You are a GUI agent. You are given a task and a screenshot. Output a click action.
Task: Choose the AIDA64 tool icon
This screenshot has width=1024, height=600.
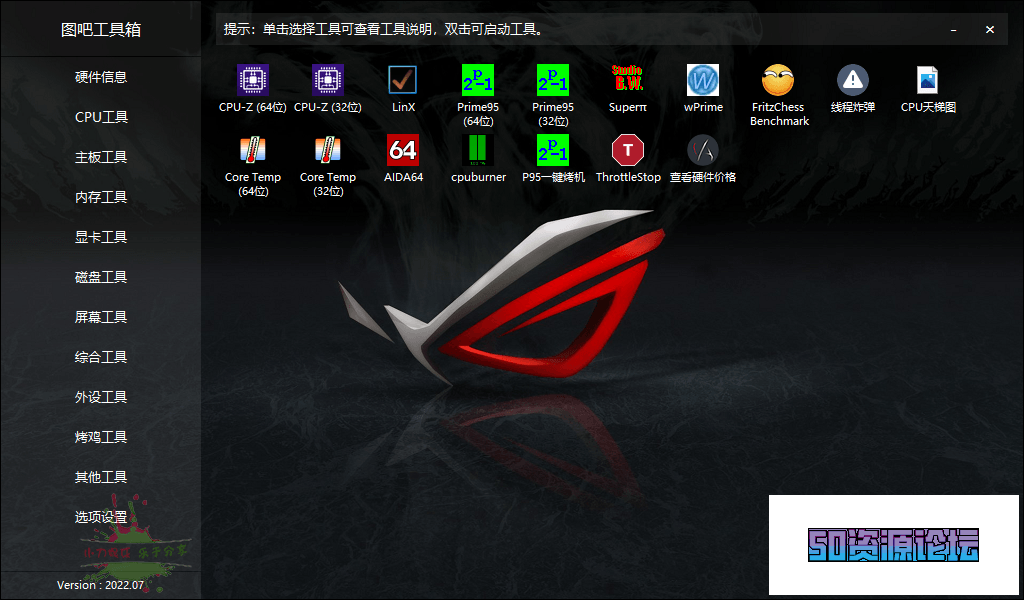[x=403, y=150]
